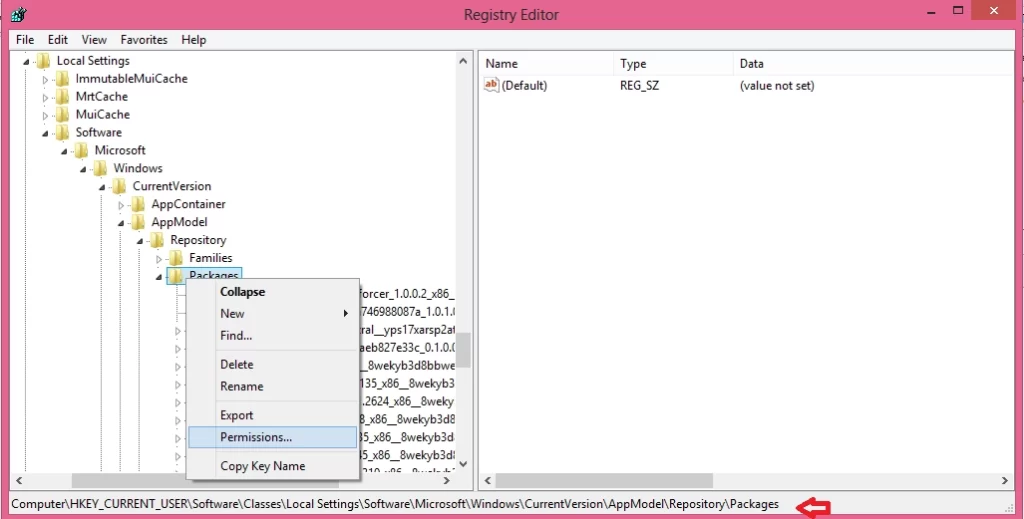Select the ImmutableMuiCache key label
1024x519 pixels.
[x=131, y=79]
